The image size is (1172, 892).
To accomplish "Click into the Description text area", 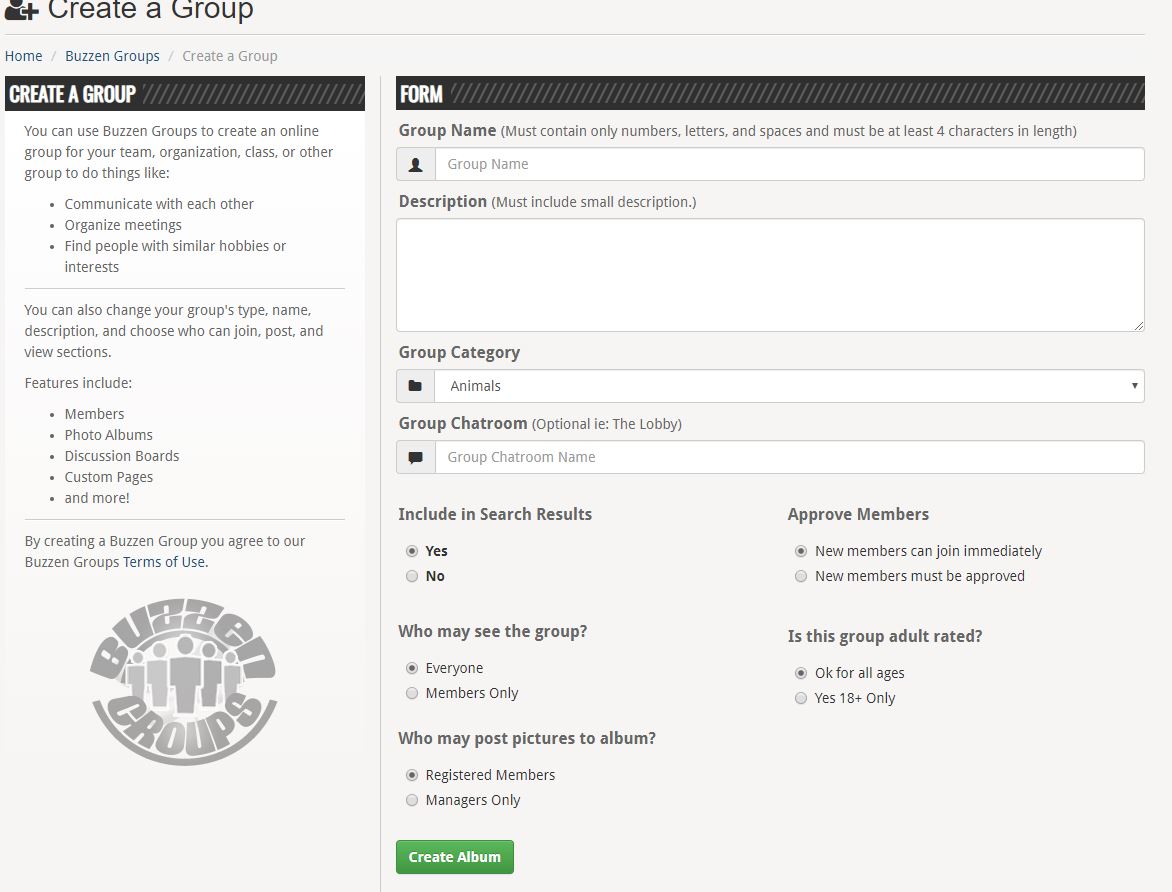I will [x=770, y=275].
